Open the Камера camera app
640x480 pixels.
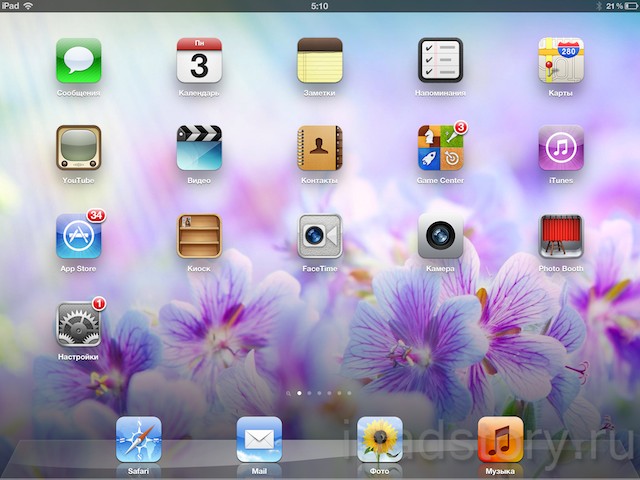[440, 236]
